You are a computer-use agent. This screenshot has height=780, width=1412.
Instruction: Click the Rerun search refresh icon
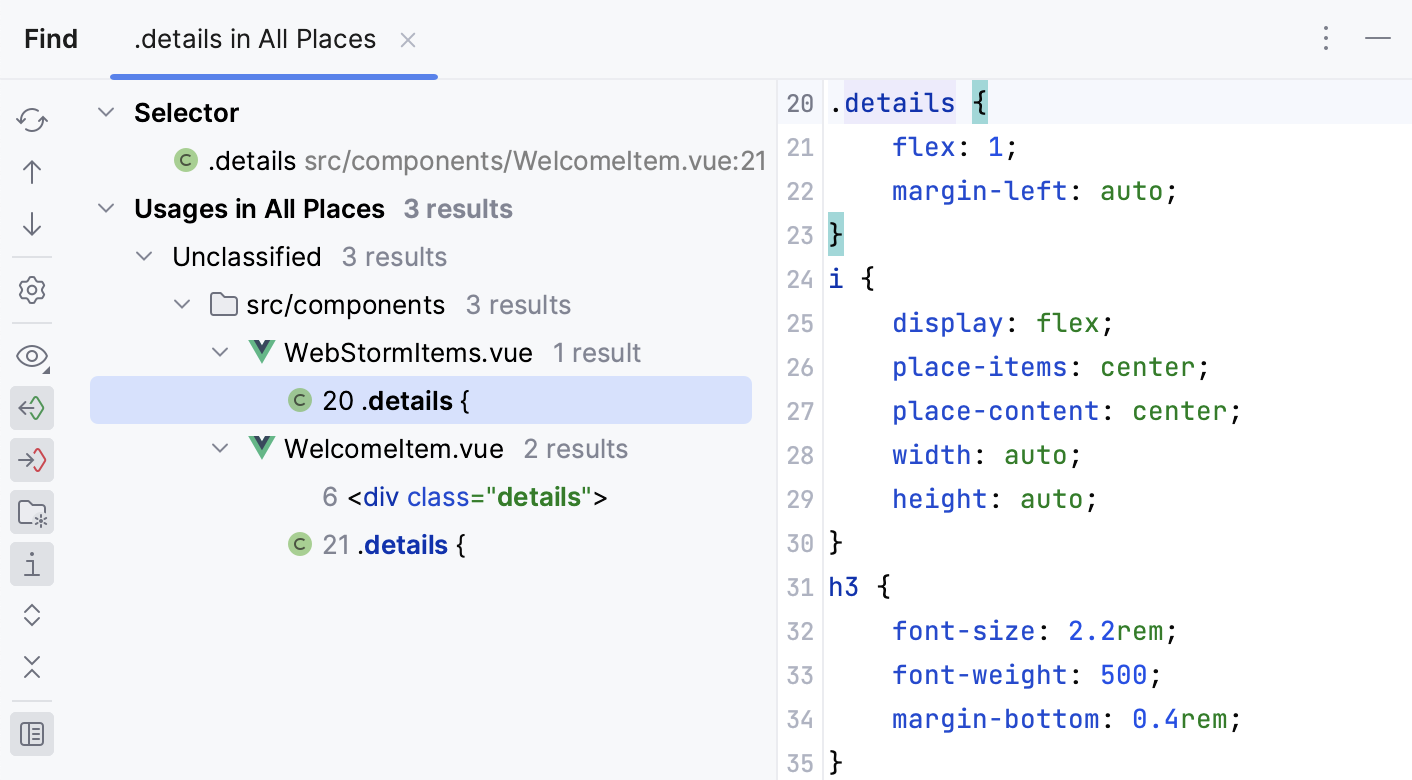pos(32,120)
